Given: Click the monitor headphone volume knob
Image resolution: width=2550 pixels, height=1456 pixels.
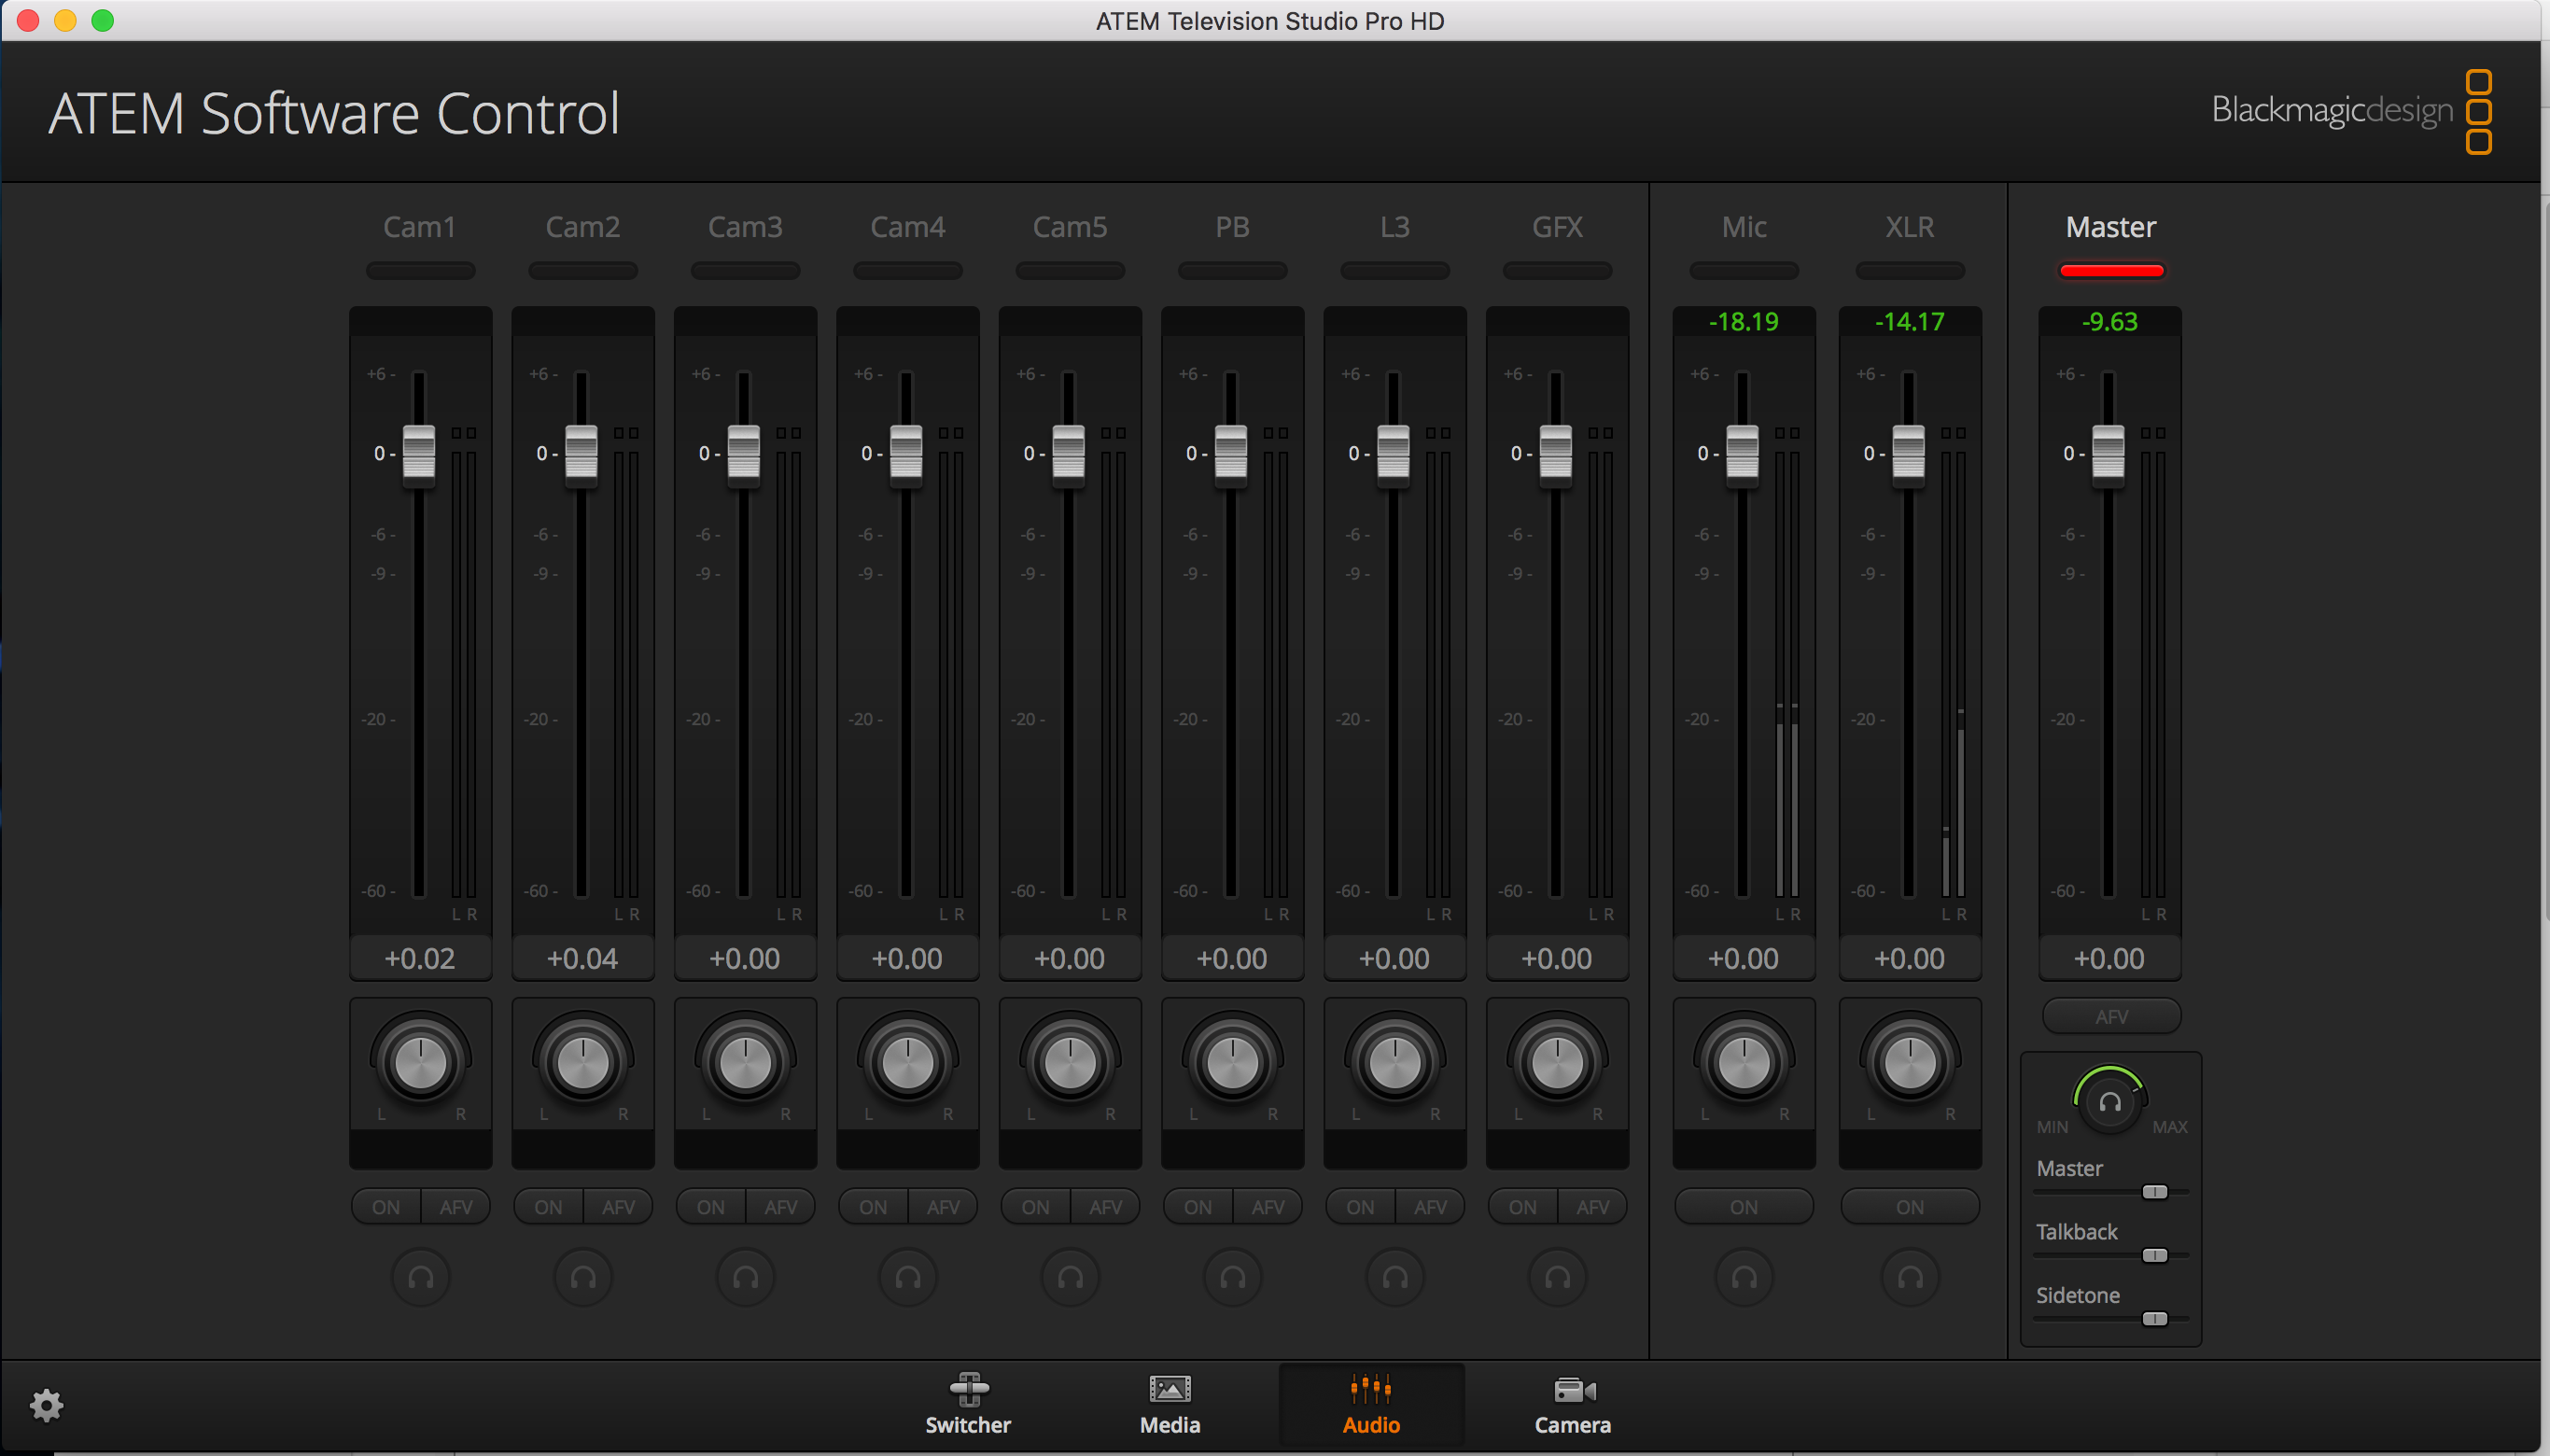Looking at the screenshot, I should (2110, 1102).
